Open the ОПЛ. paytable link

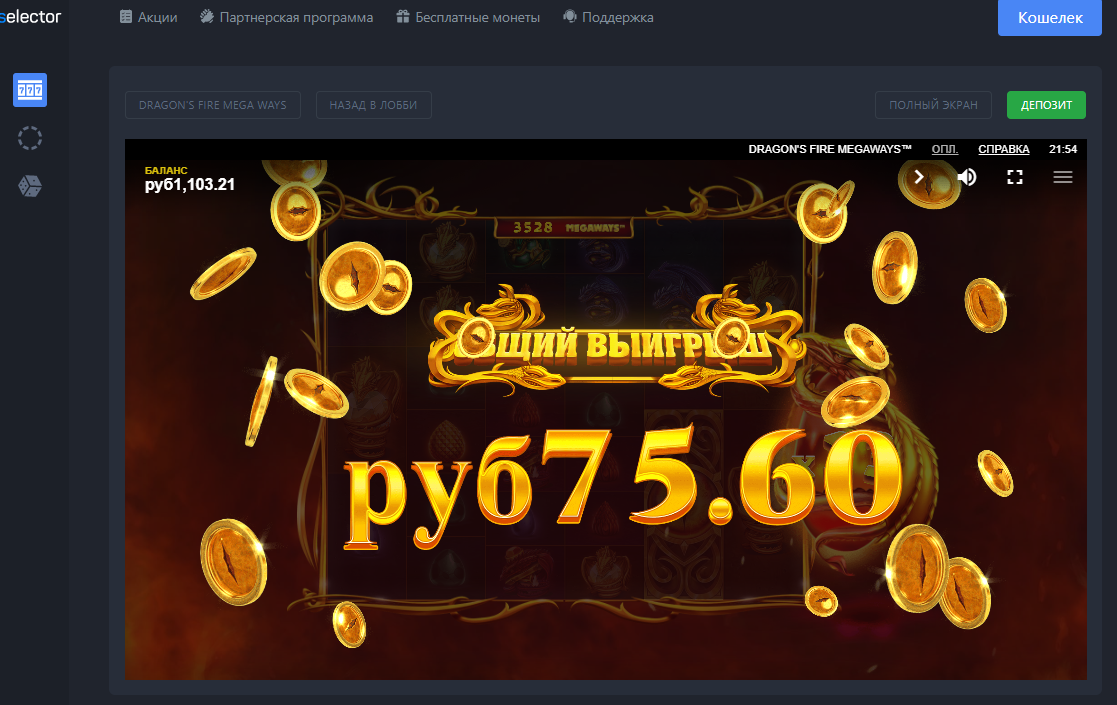point(945,149)
